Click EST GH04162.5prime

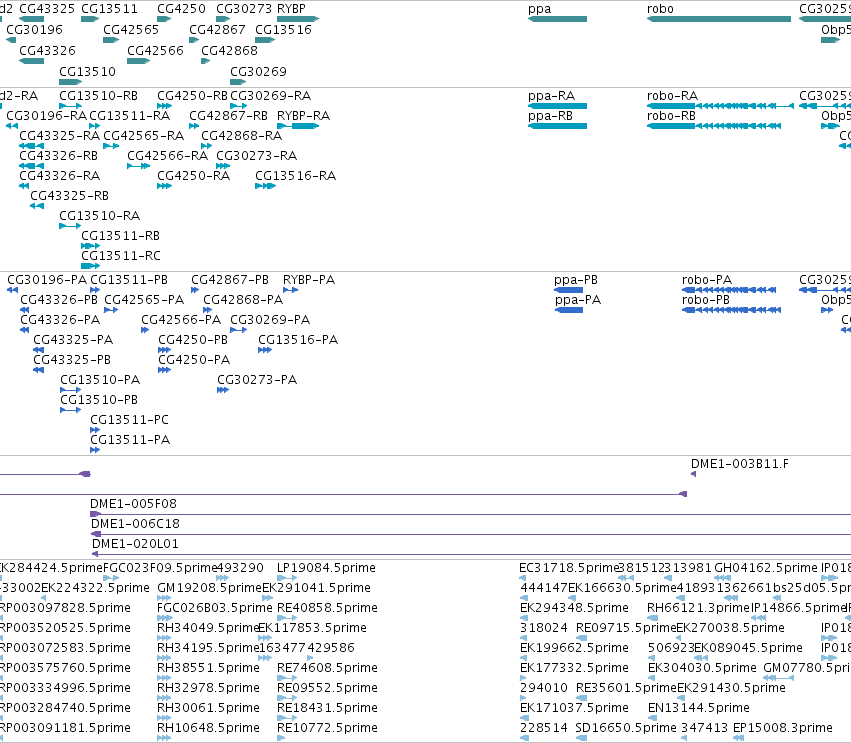[x=722, y=578]
